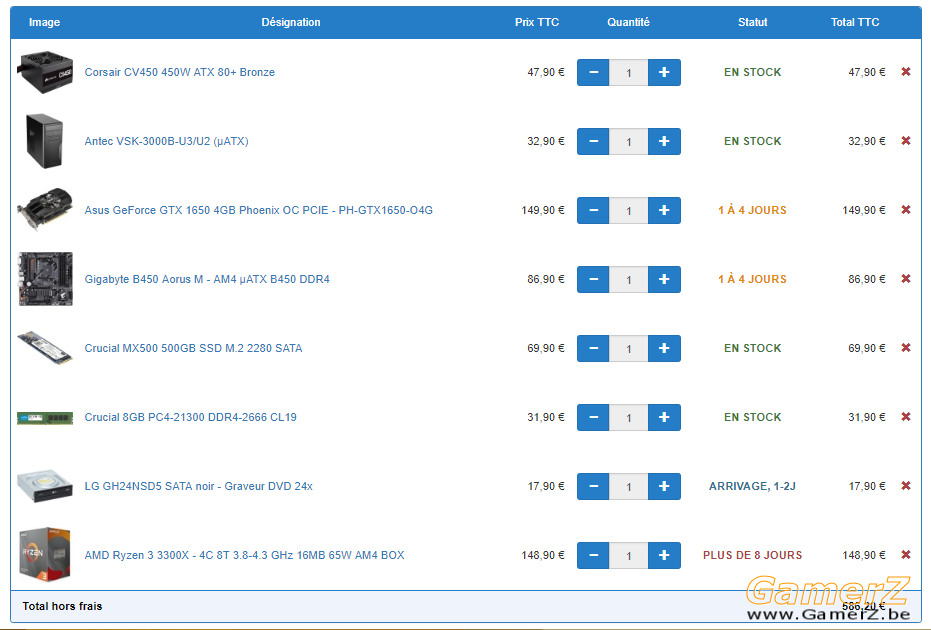Screen dimensions: 931x630
Task: Click the Désignation column header
Action: 291,22
